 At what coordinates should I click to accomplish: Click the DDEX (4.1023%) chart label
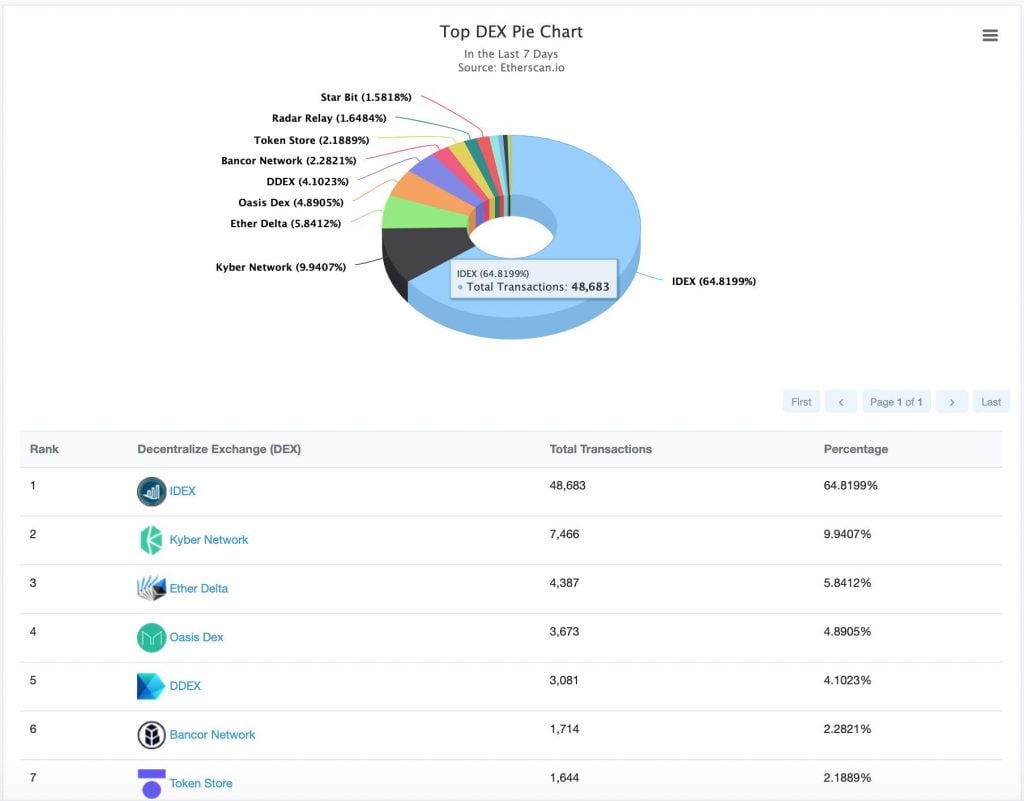pos(308,181)
